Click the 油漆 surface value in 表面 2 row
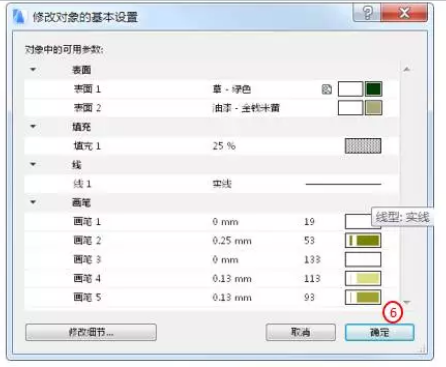The width and height of the screenshot is (446, 367). point(246,108)
